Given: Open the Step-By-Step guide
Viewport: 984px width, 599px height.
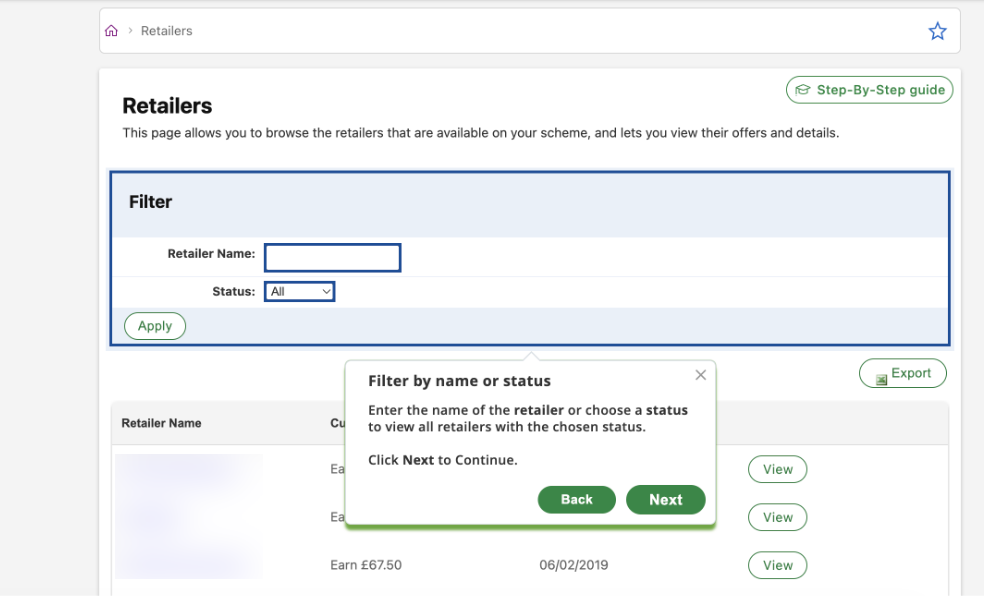Looking at the screenshot, I should point(869,89).
